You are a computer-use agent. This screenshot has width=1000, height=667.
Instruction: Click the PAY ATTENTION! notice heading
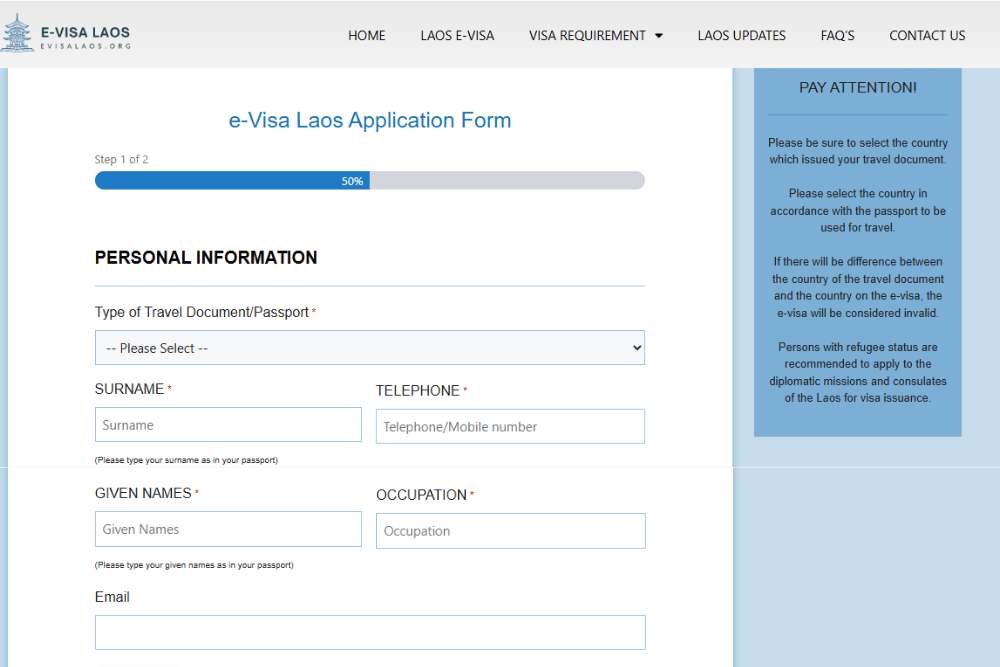857,88
